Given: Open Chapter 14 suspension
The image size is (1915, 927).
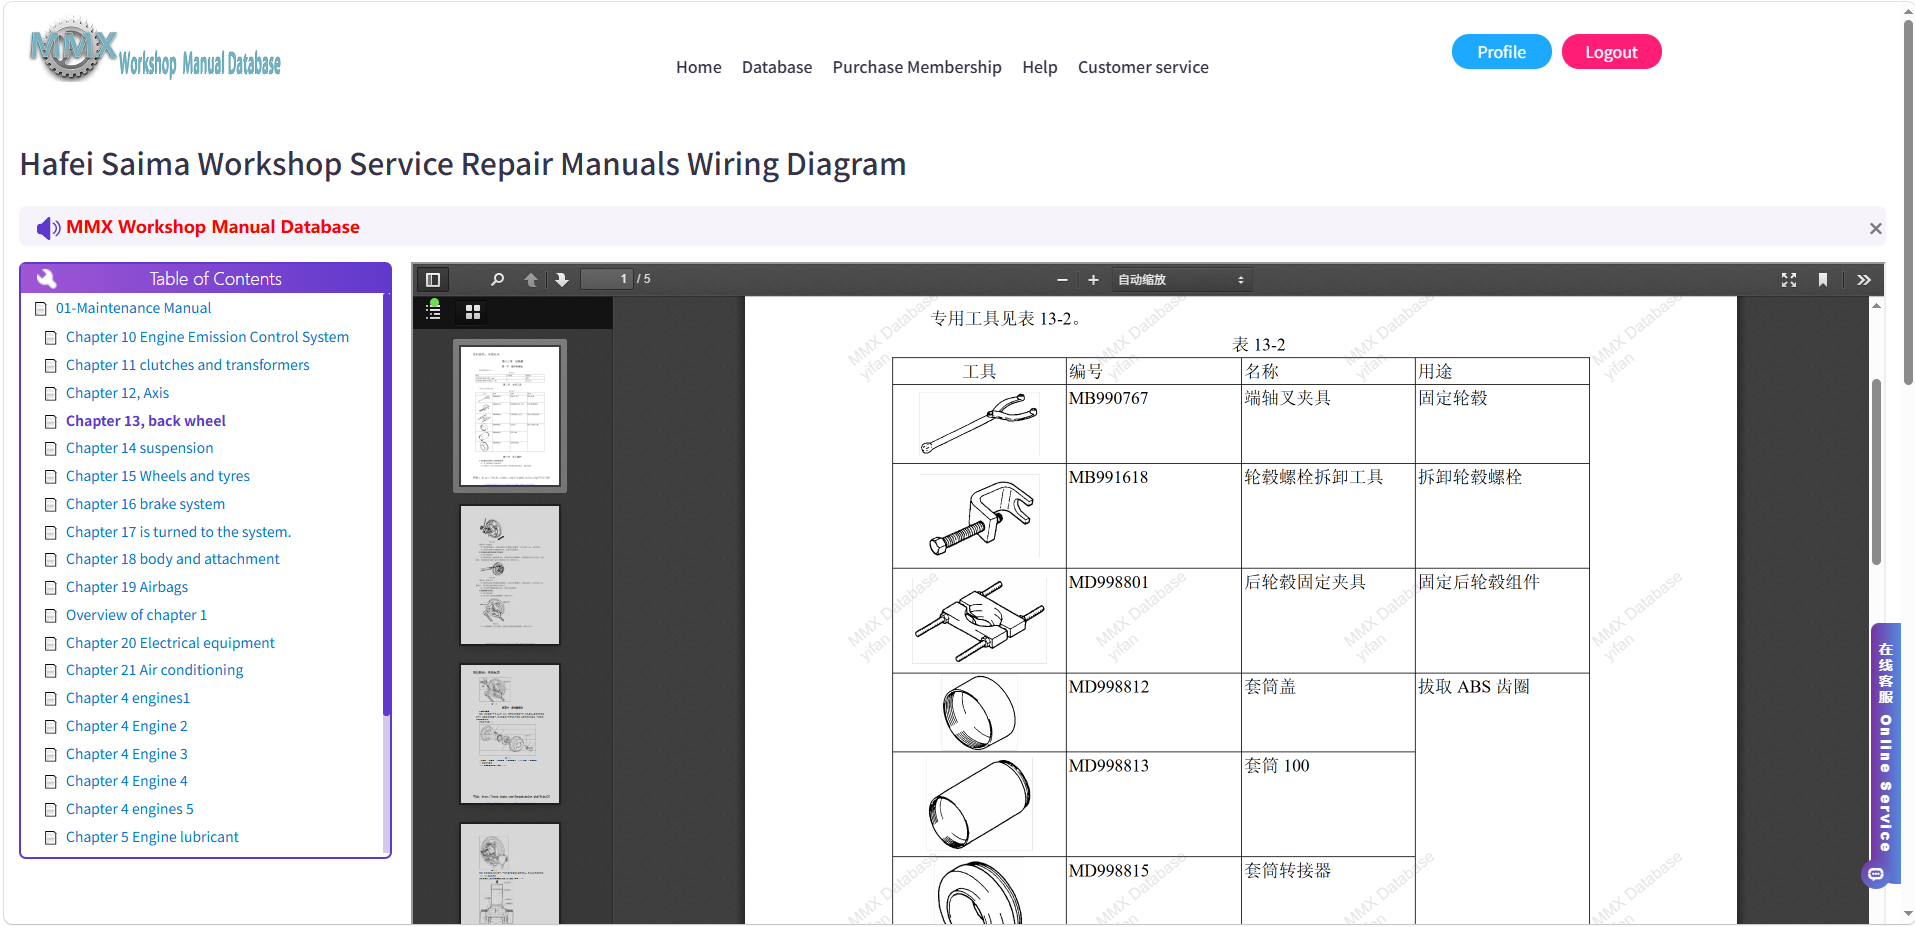Looking at the screenshot, I should pos(139,449).
